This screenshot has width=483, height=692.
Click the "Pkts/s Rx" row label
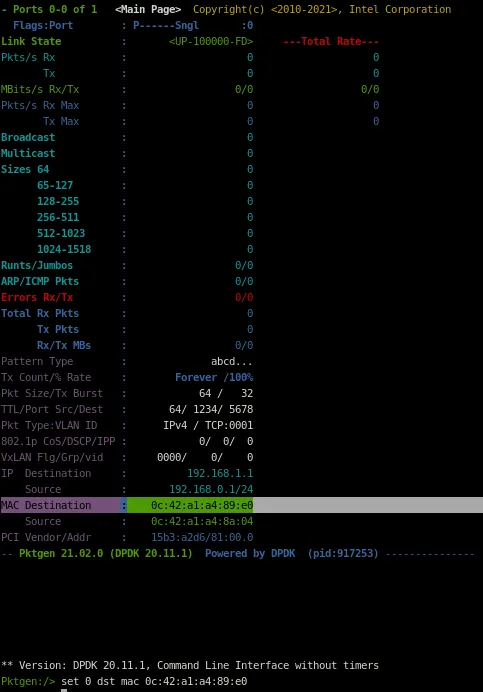point(28,57)
